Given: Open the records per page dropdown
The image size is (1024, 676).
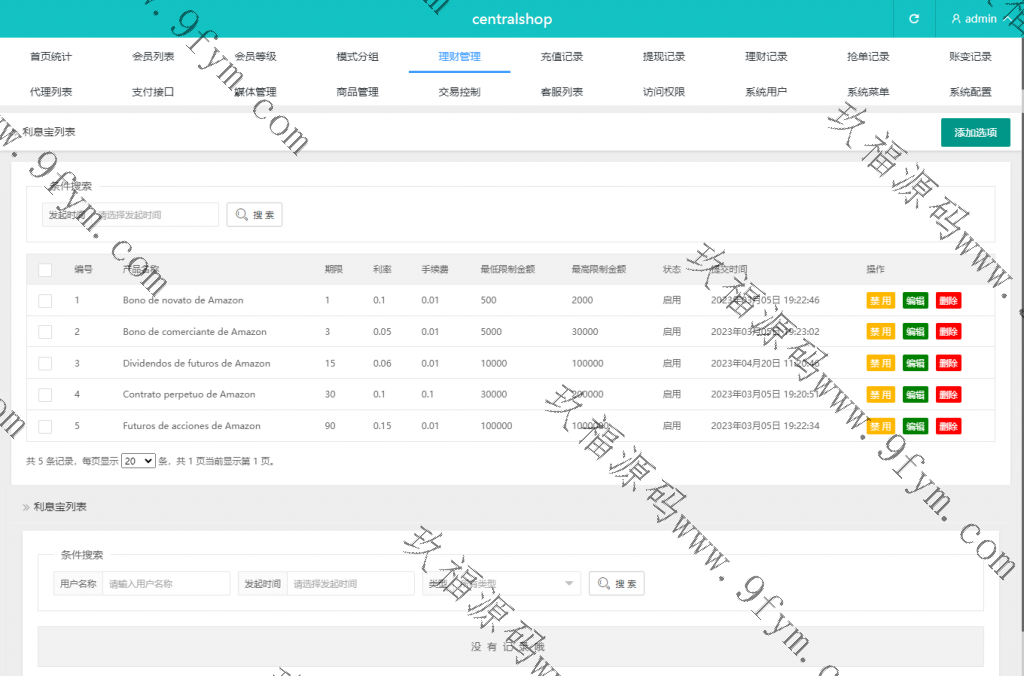Looking at the screenshot, I should 138,461.
